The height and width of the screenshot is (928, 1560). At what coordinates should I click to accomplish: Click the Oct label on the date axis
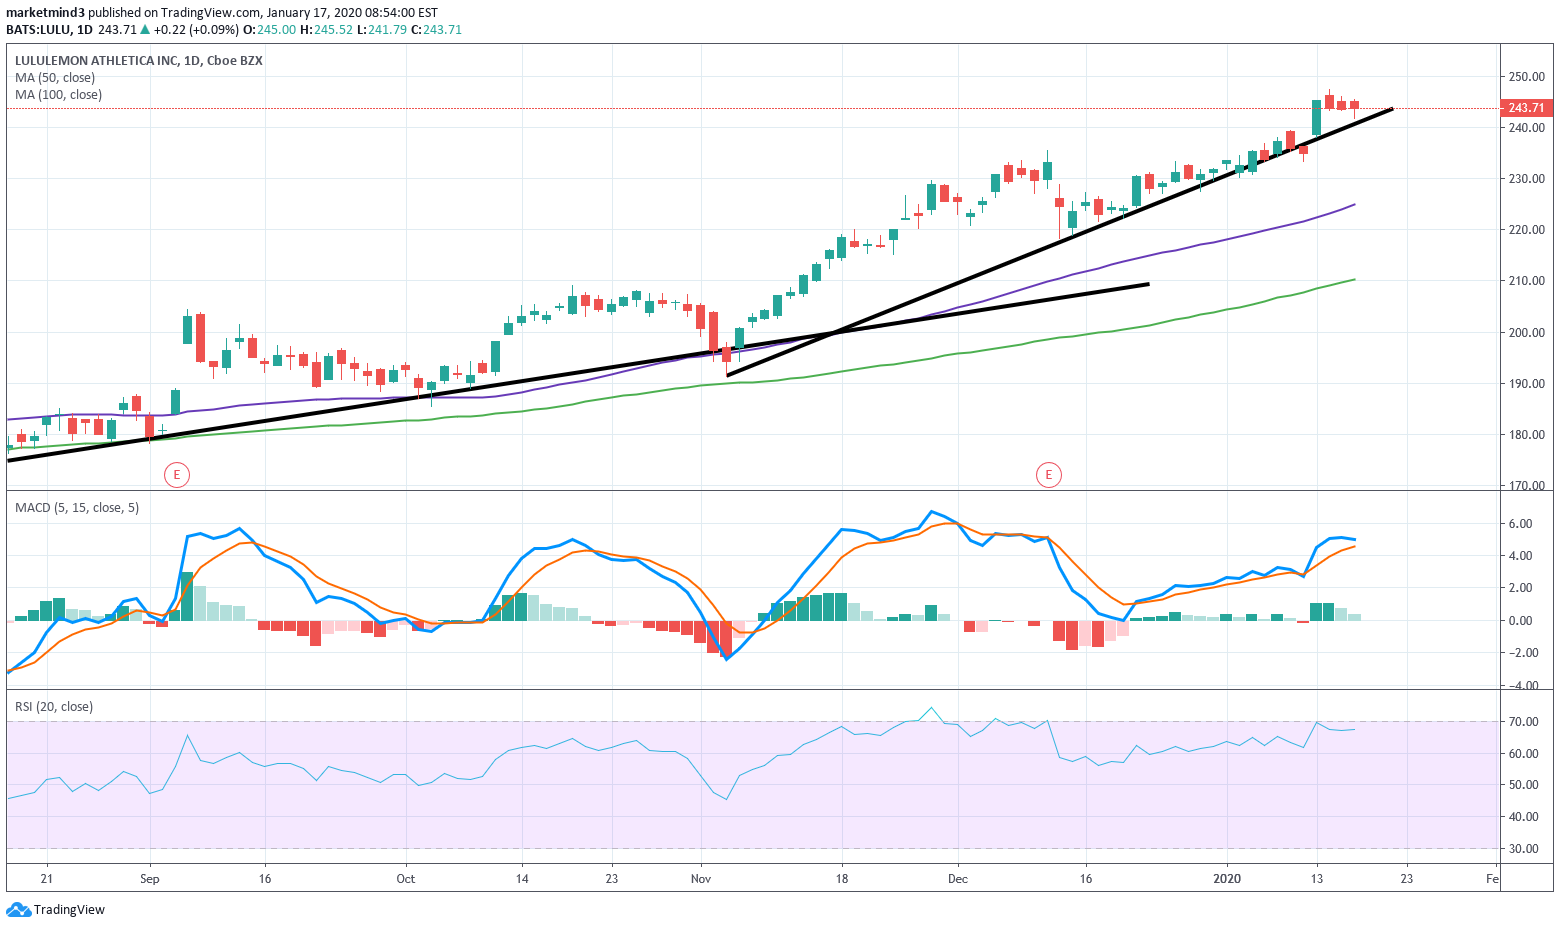click(405, 879)
